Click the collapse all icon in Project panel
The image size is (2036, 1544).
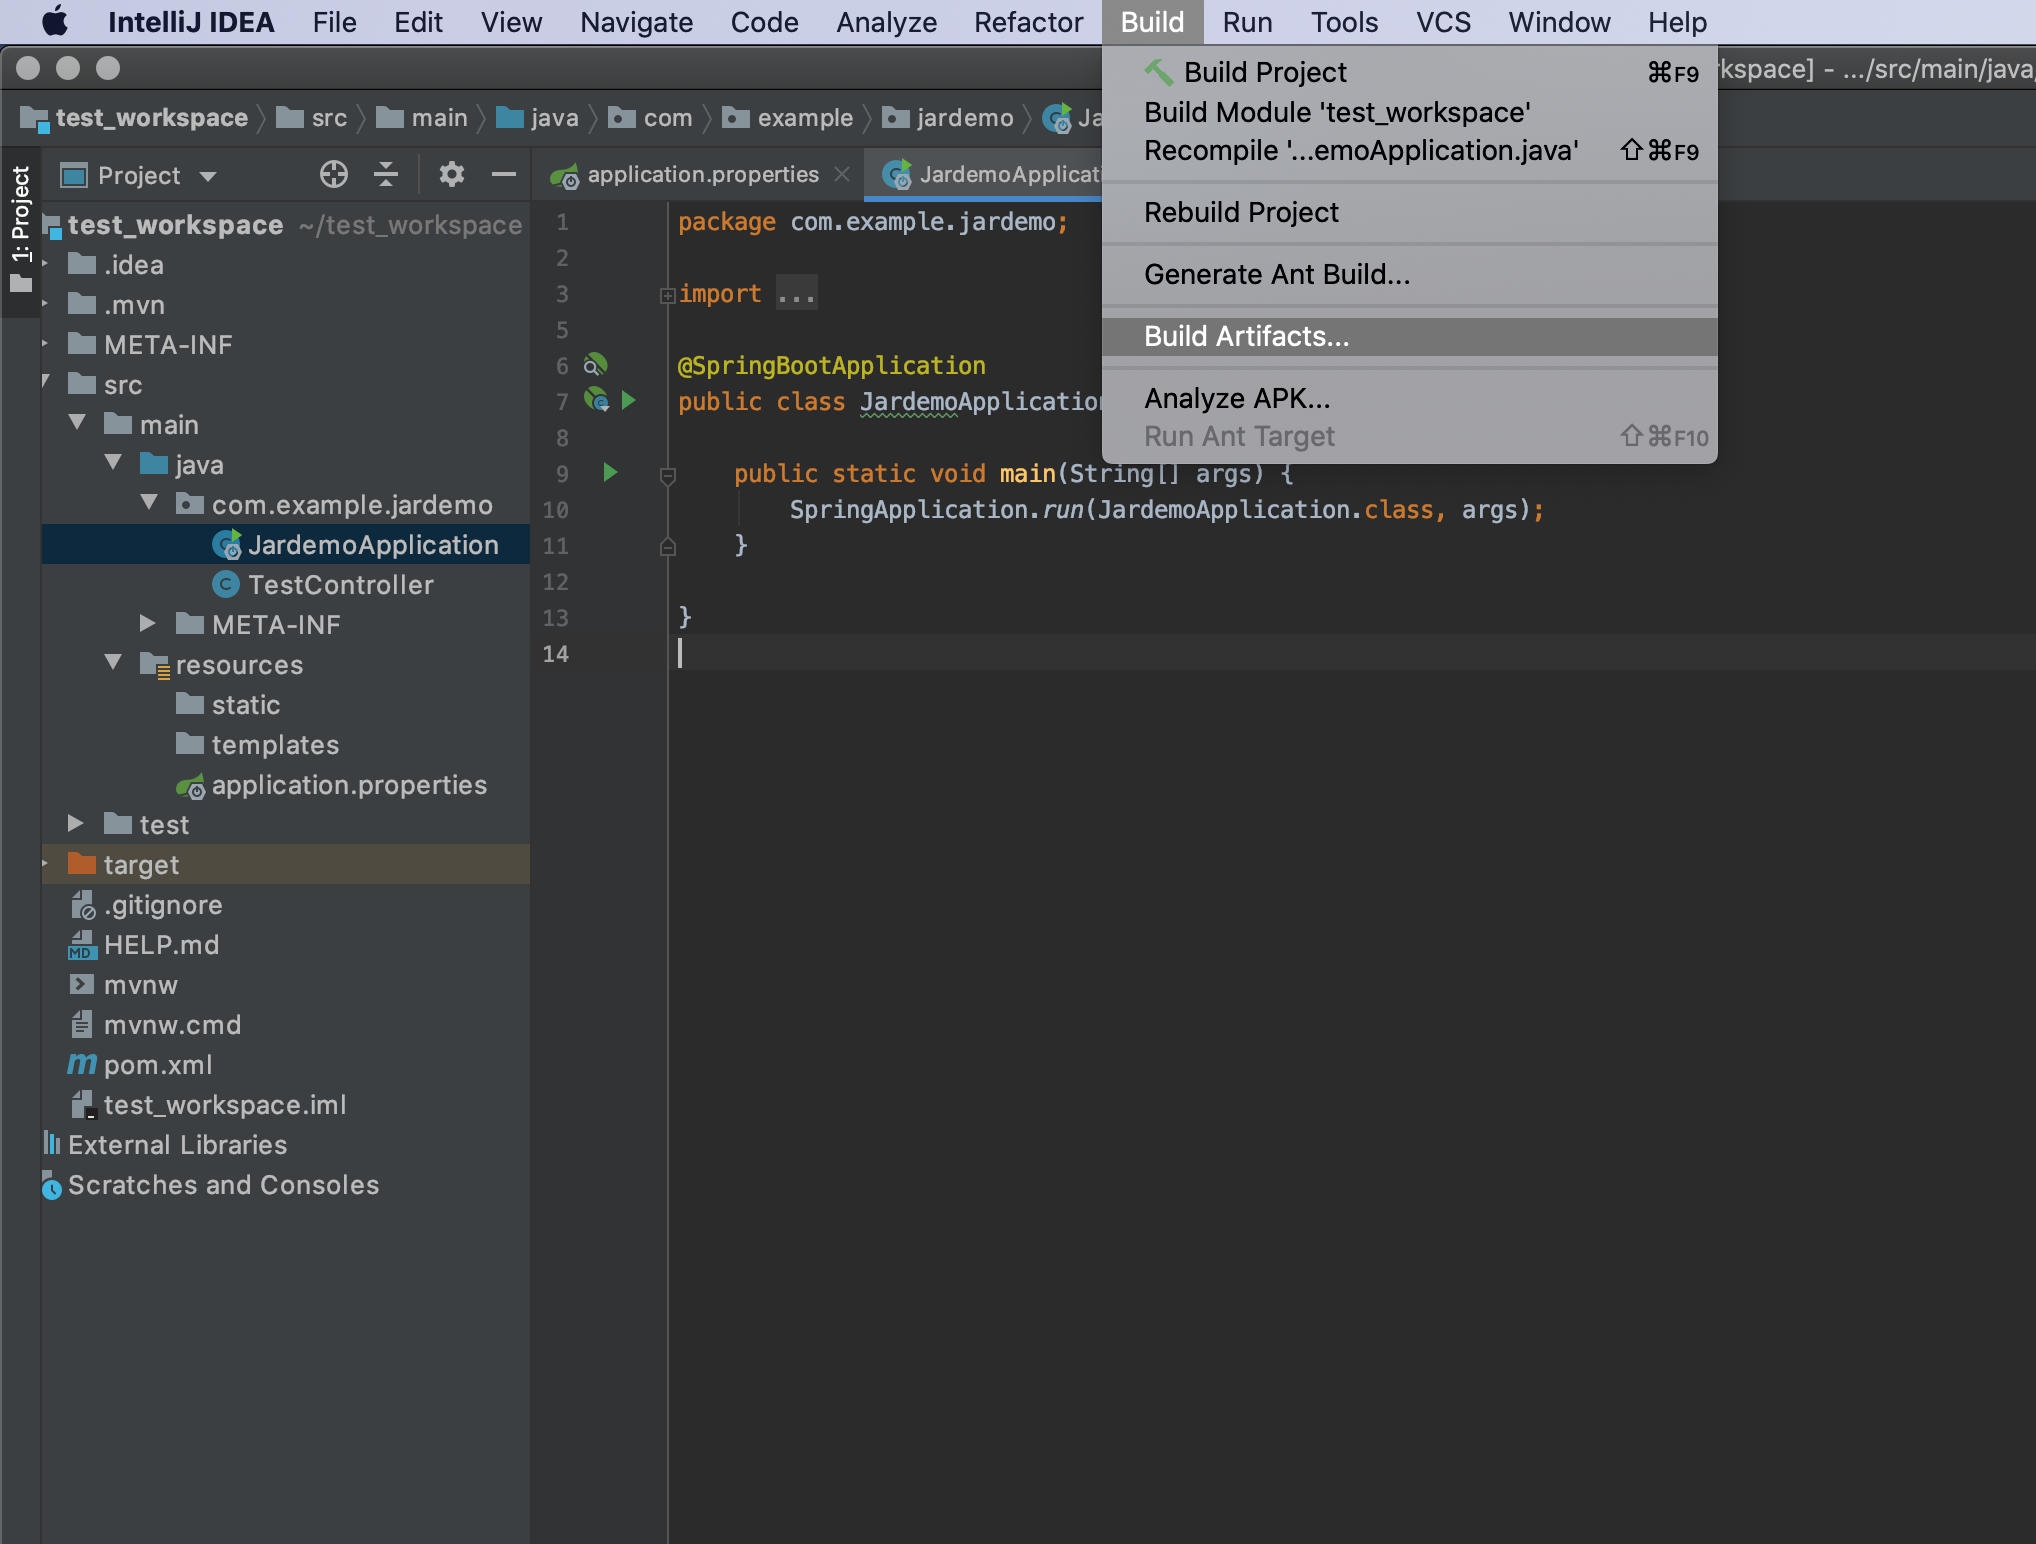point(386,175)
